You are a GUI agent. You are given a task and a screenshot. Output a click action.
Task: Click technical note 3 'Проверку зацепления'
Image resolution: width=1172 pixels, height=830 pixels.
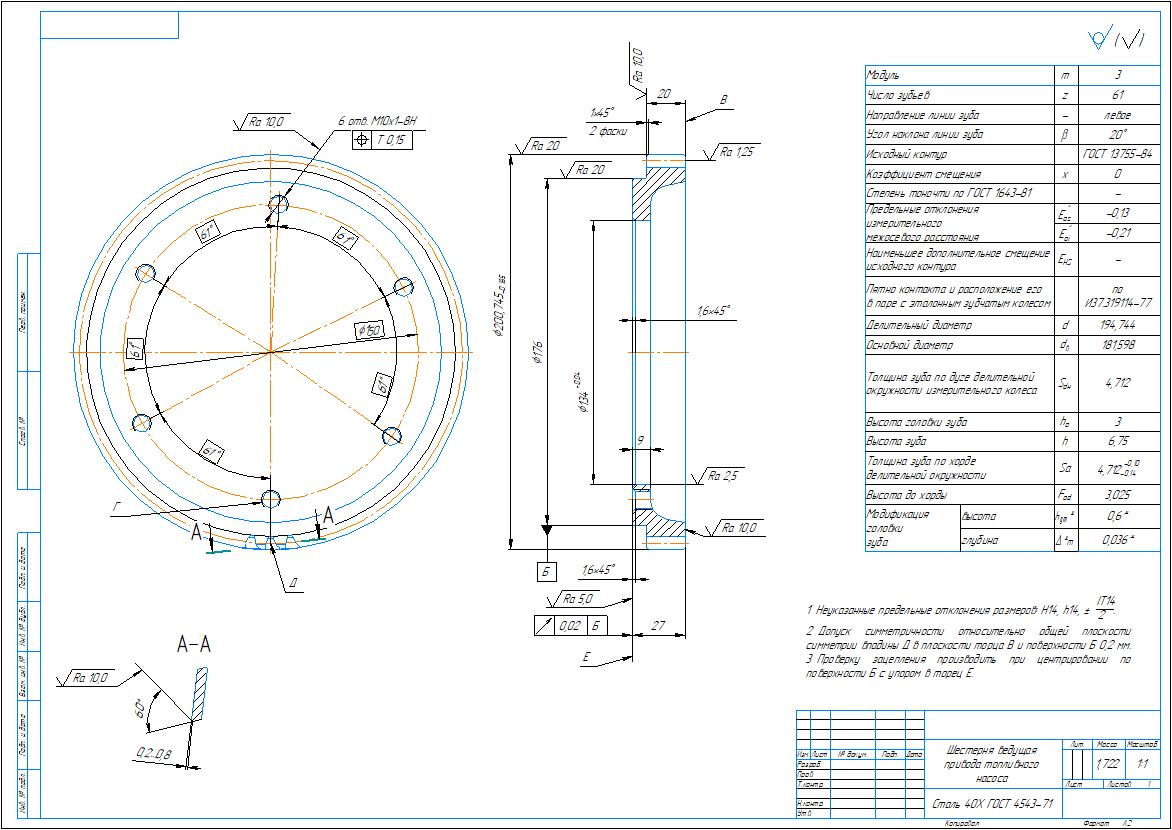point(969,666)
